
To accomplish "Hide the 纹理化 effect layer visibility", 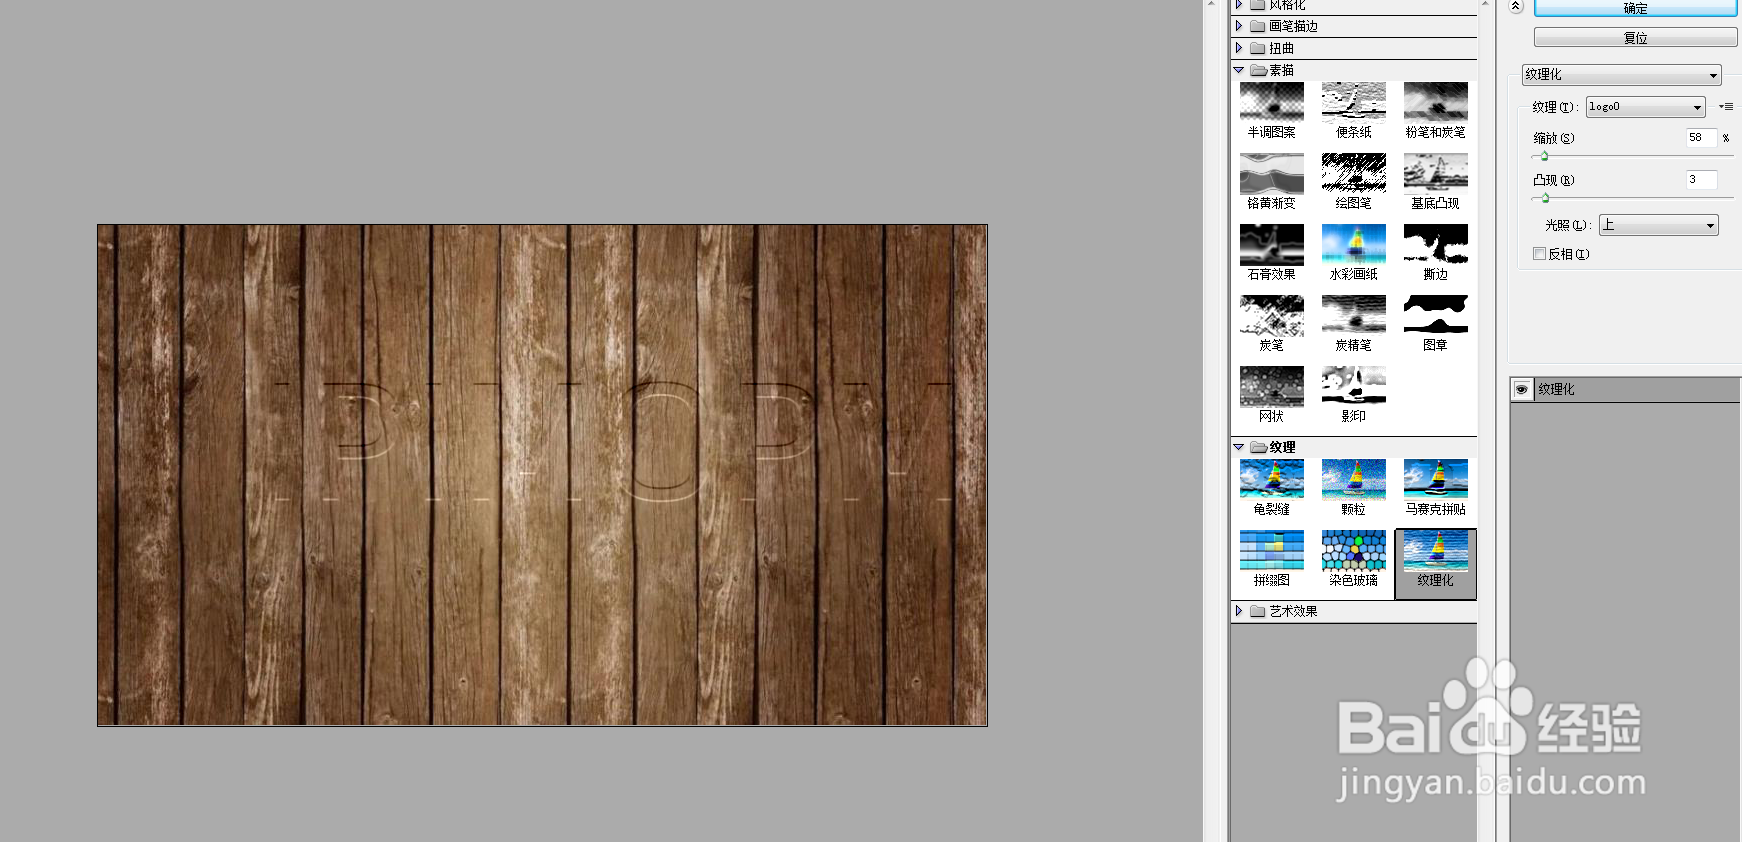I will pyautogui.click(x=1521, y=389).
